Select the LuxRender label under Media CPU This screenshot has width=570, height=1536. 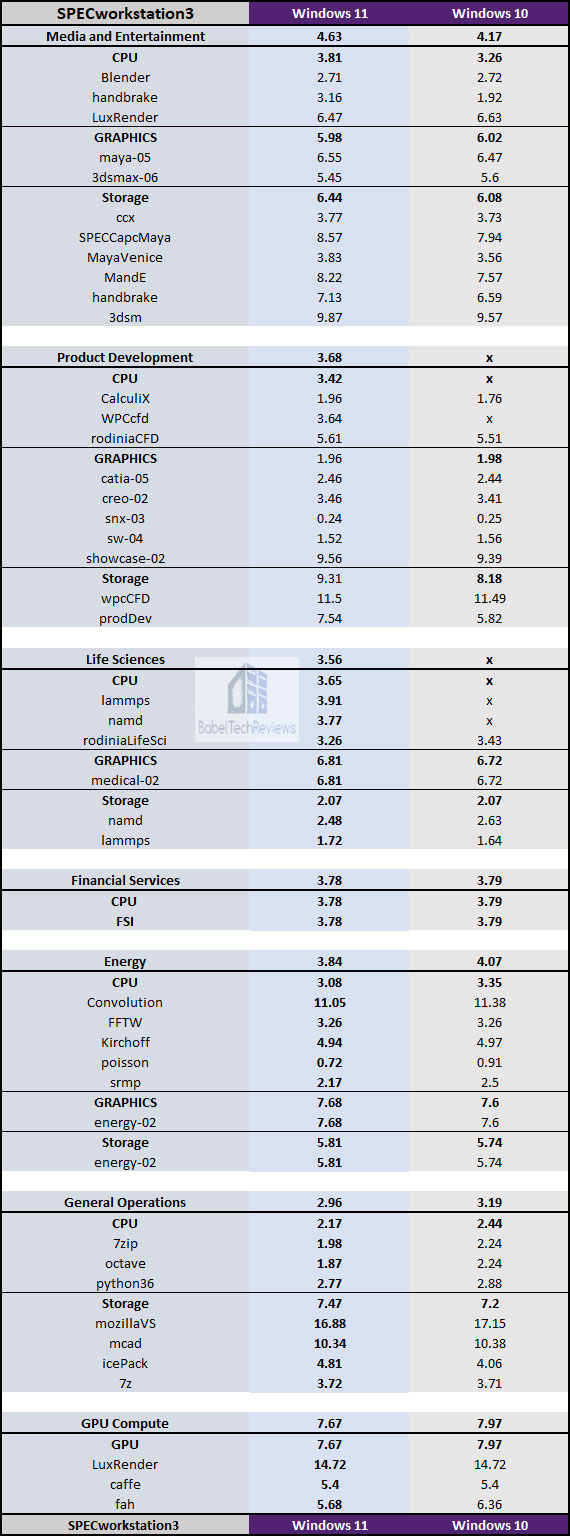click(125, 117)
